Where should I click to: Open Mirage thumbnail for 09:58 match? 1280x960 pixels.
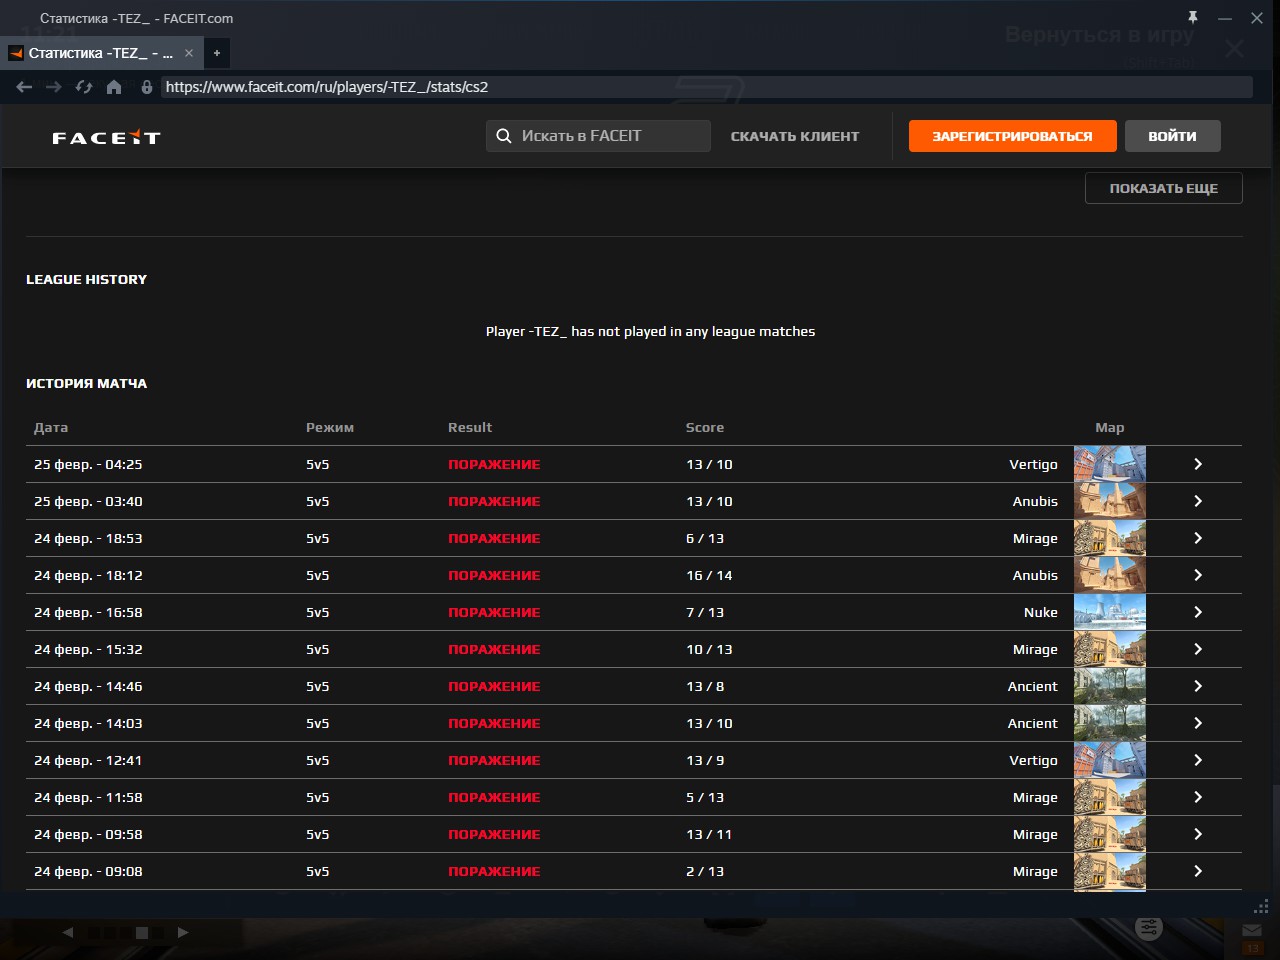click(x=1110, y=834)
